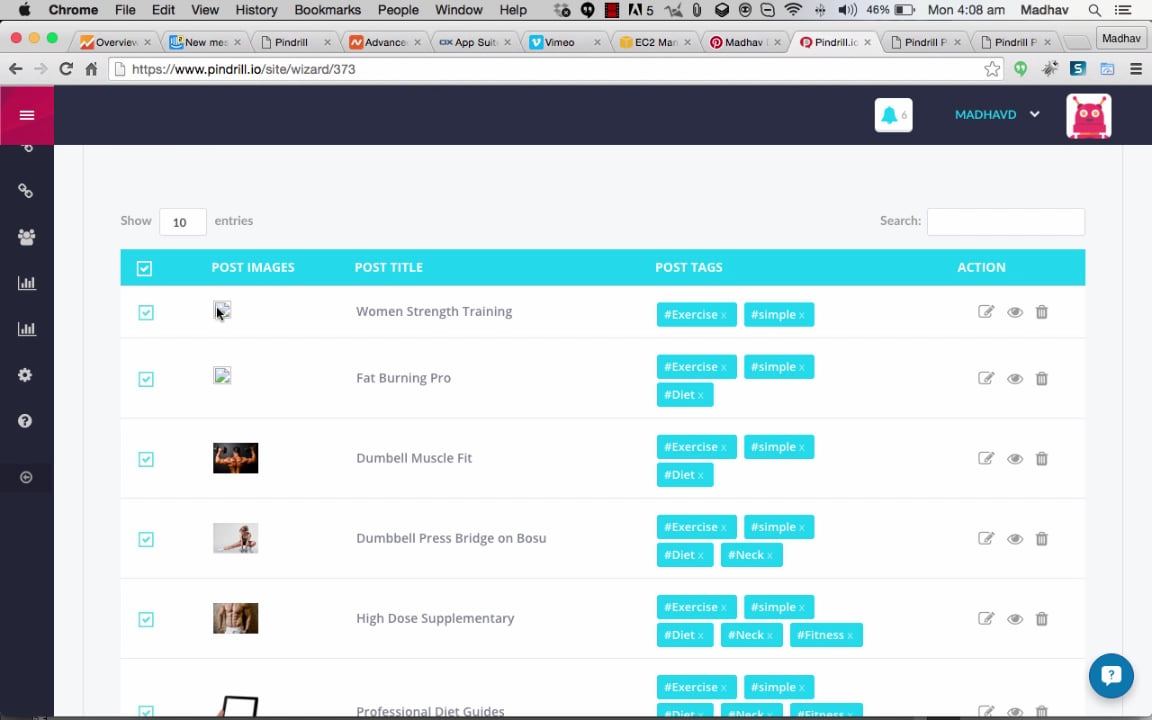The image size is (1152, 720).
Task: Preview the Dumbell Muscle Fit post
Action: 1015,459
